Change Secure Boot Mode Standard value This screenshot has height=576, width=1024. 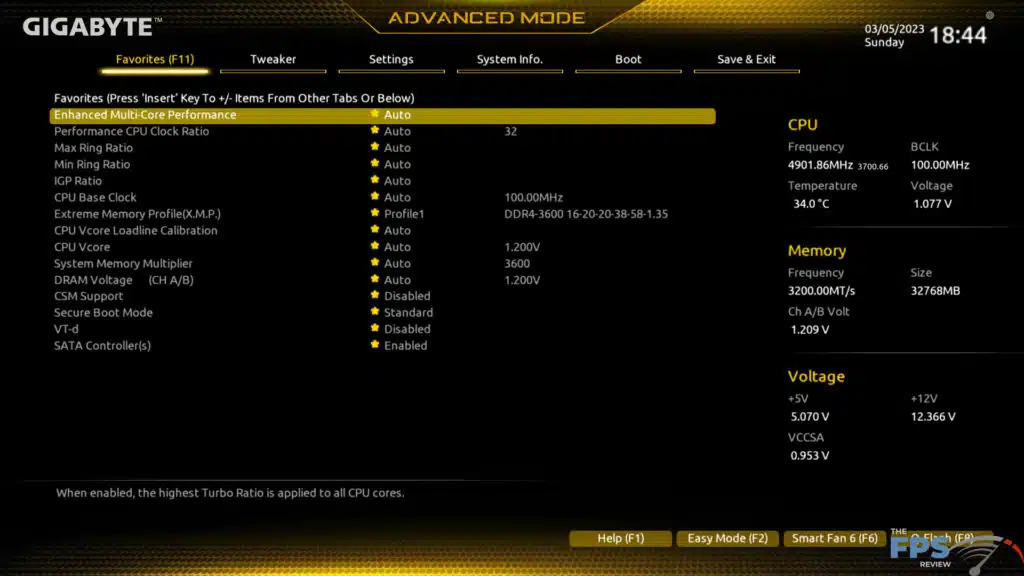pos(408,313)
